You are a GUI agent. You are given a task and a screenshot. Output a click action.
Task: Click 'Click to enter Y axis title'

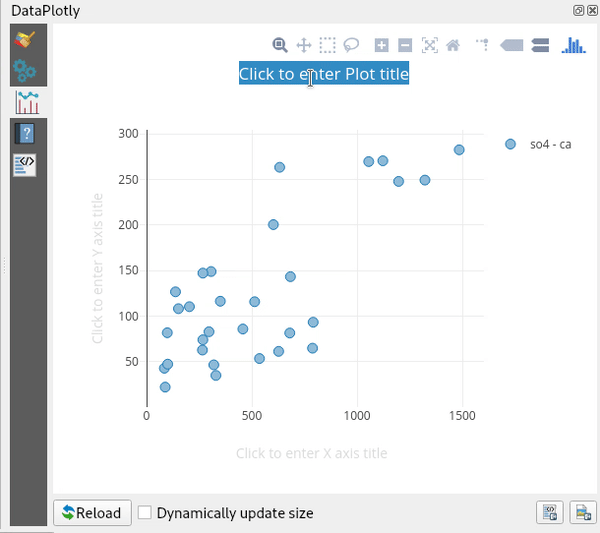(98, 268)
